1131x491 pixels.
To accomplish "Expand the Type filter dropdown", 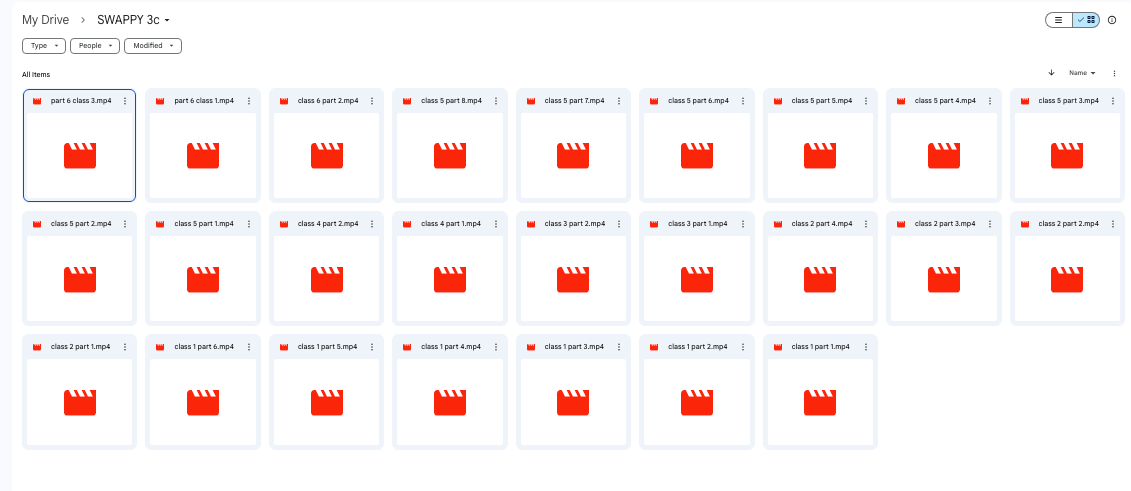I will point(44,46).
